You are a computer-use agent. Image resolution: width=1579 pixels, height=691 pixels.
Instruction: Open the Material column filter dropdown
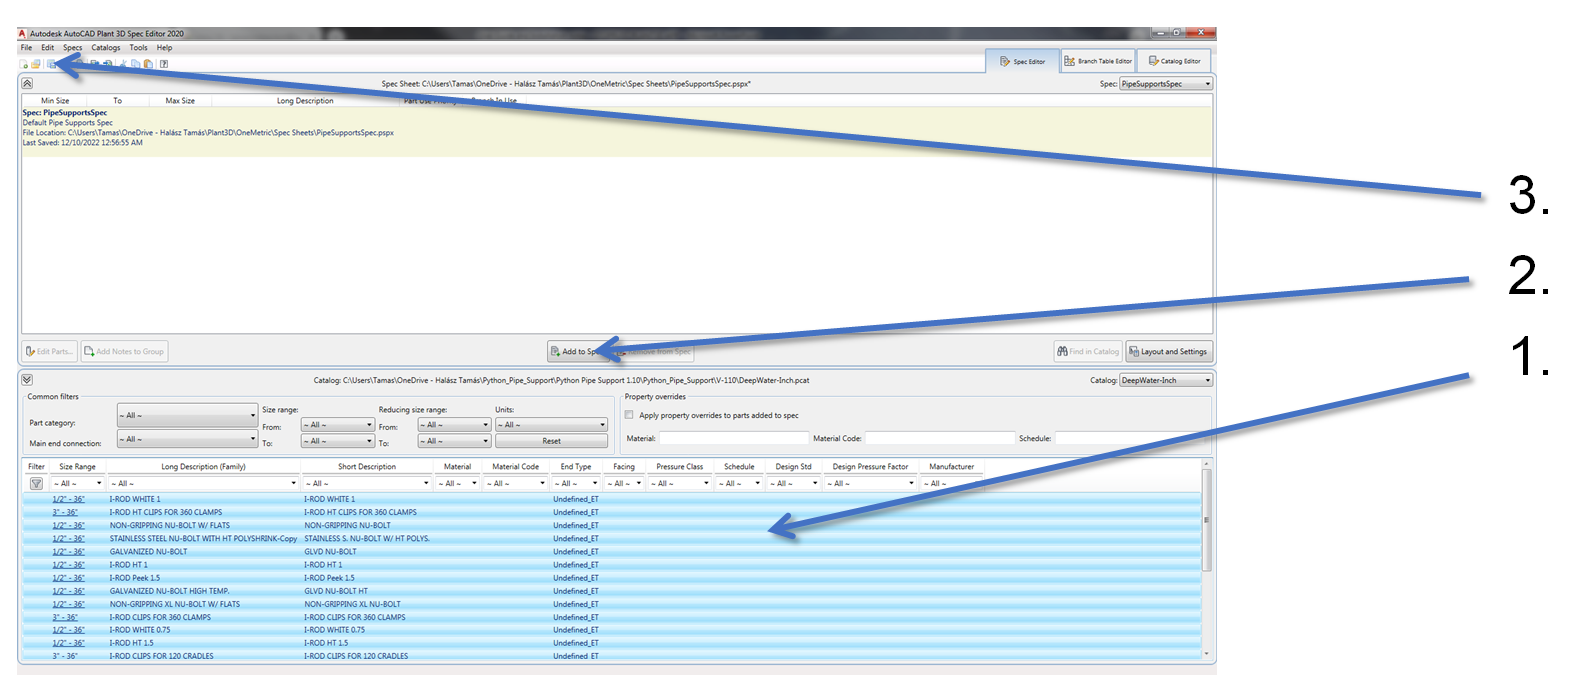pos(458,484)
